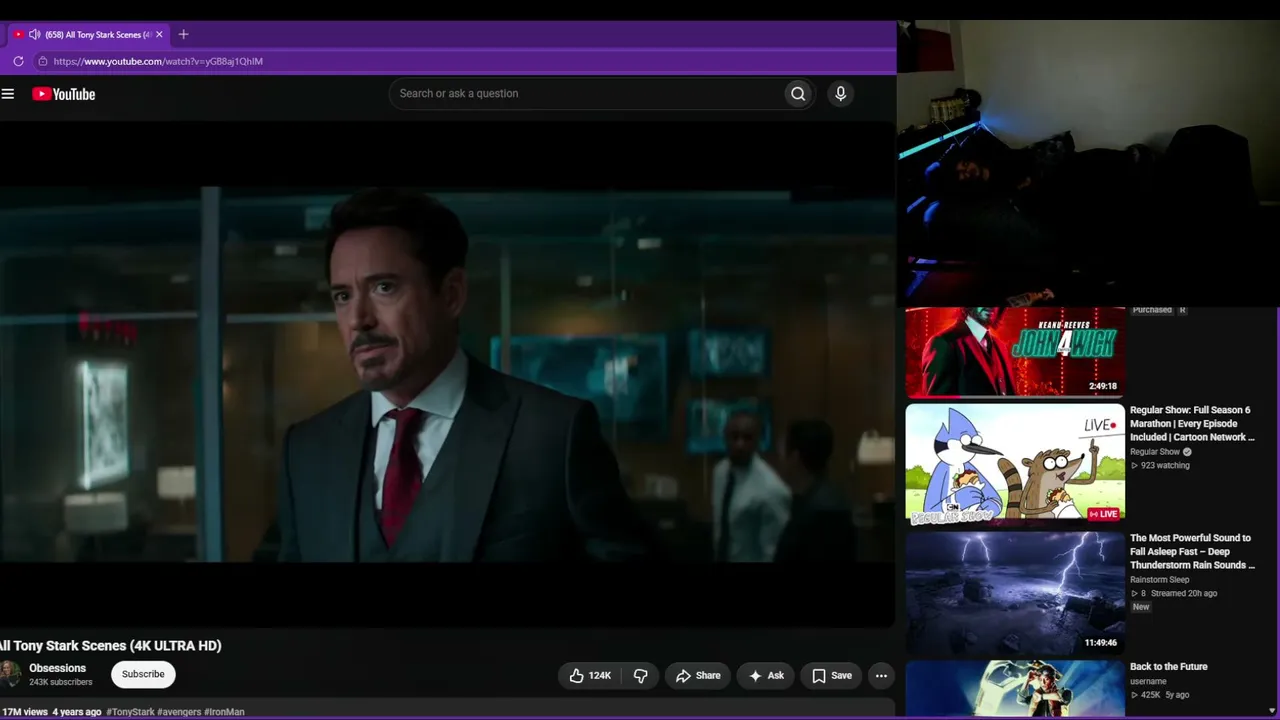Open the Regular Show live thumbnail
The height and width of the screenshot is (720, 1280).
pyautogui.click(x=1015, y=464)
